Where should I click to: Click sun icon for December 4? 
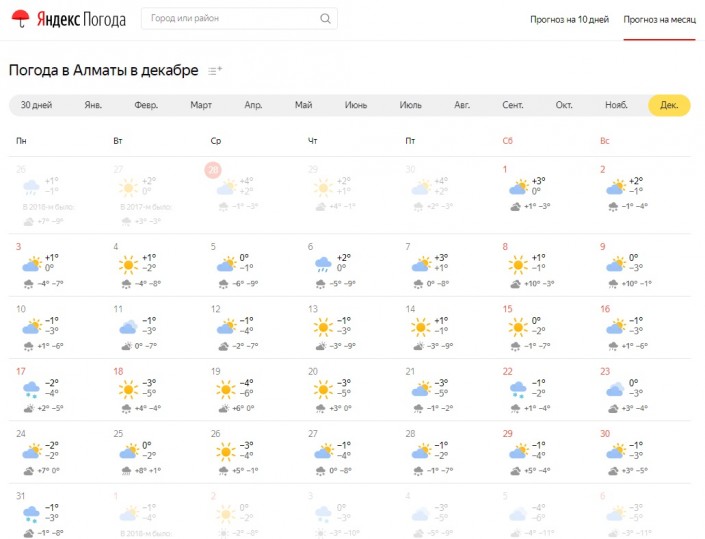127,265
